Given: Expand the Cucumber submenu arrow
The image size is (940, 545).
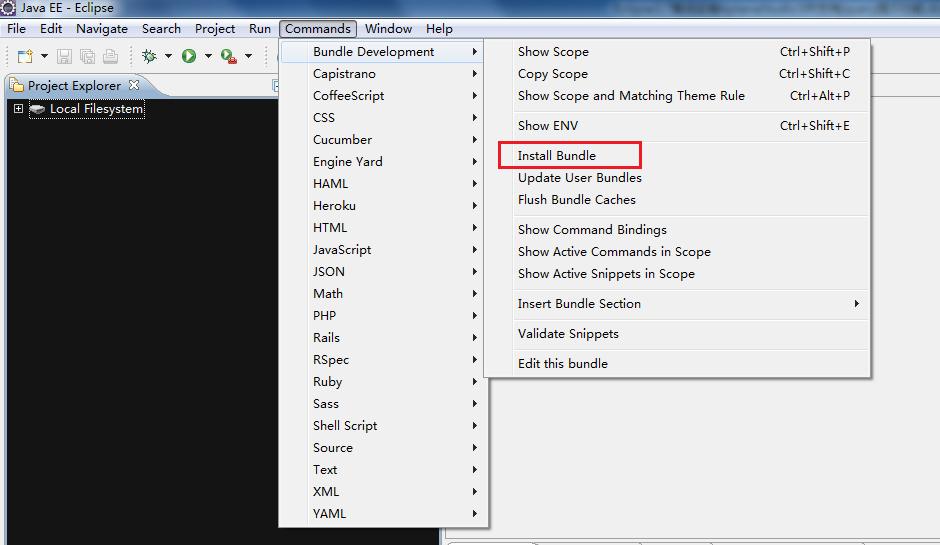Looking at the screenshot, I should pos(474,140).
